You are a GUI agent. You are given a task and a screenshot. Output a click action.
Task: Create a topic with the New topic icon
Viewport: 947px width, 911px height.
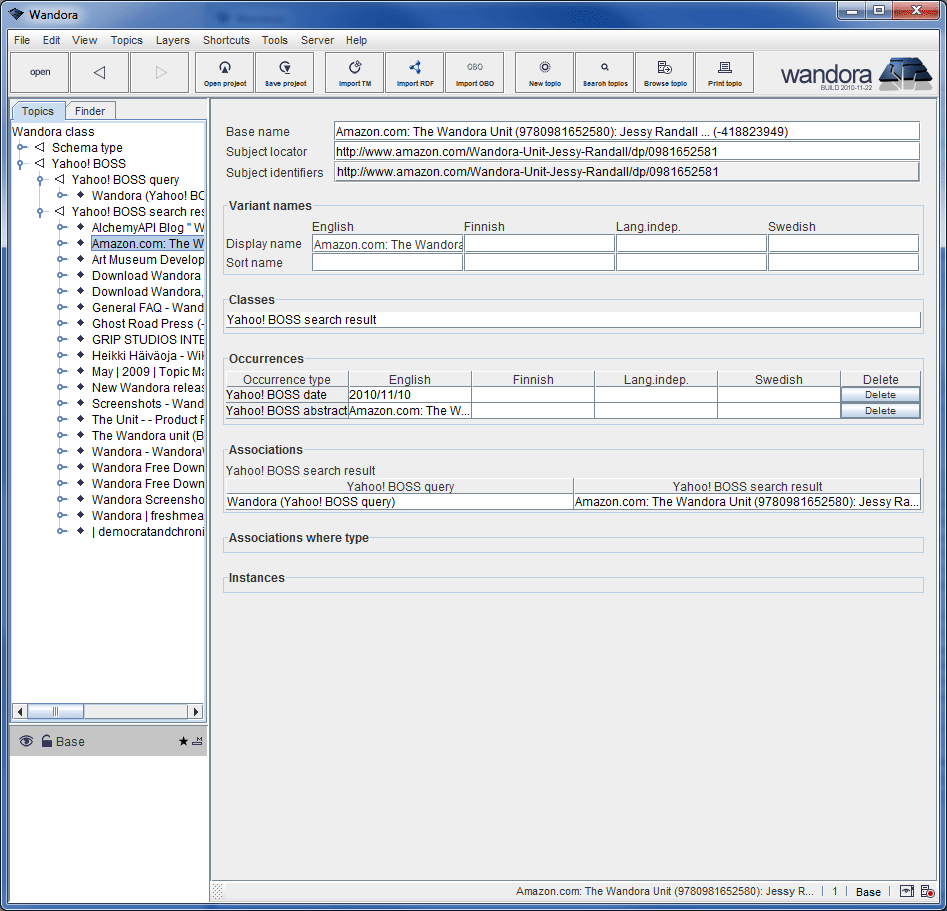coord(543,72)
